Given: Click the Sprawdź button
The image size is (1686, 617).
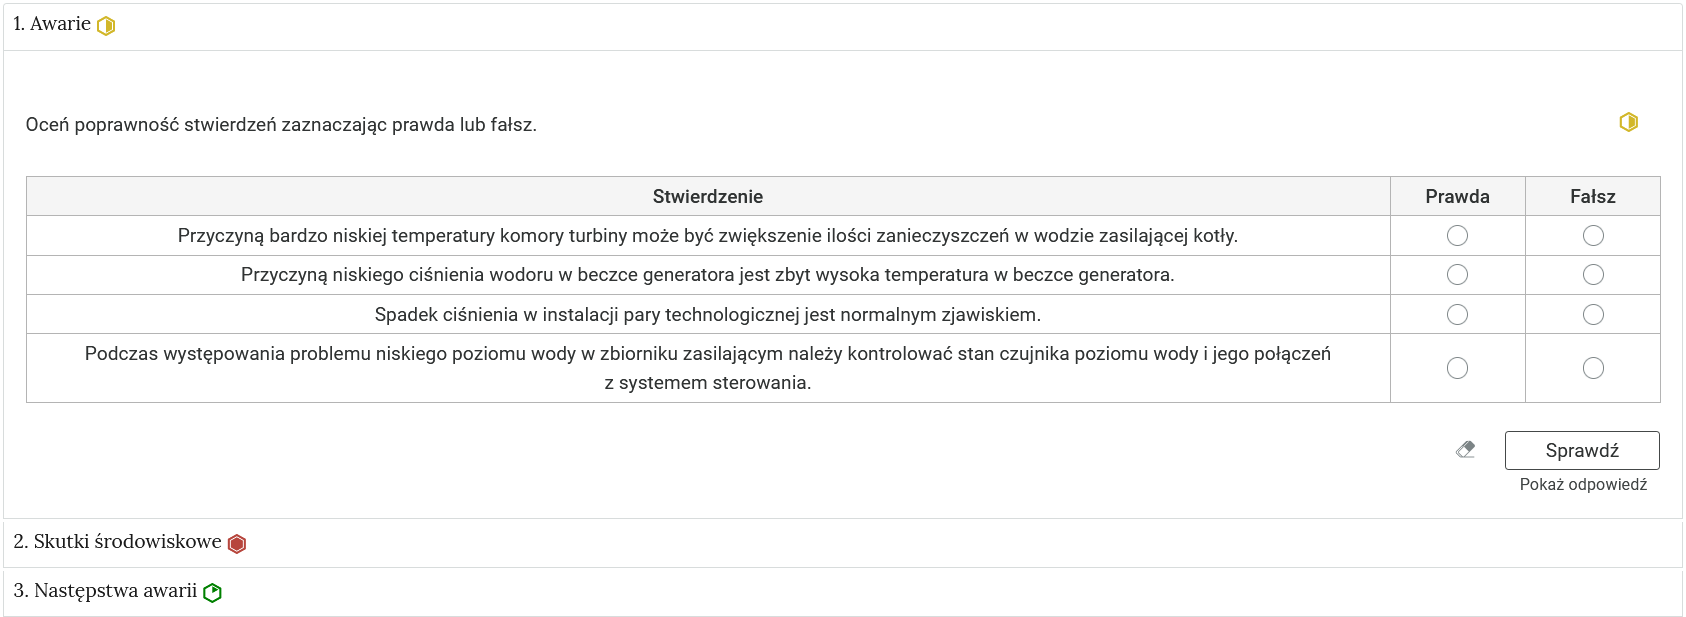Looking at the screenshot, I should pyautogui.click(x=1581, y=450).
